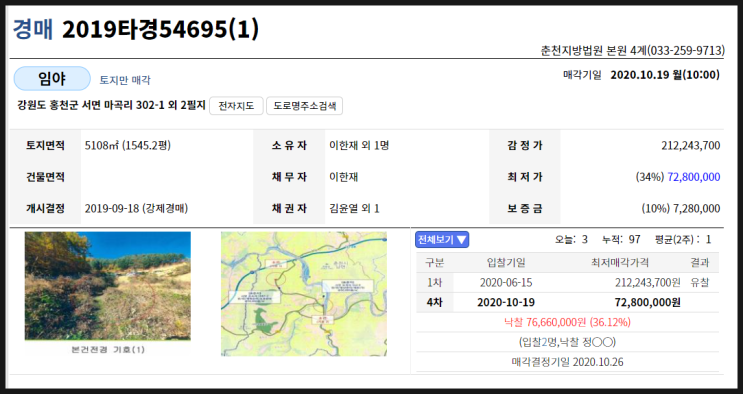Screen dimensions: 743x394
Task: Click the 구분 column header
Action: tap(435, 262)
